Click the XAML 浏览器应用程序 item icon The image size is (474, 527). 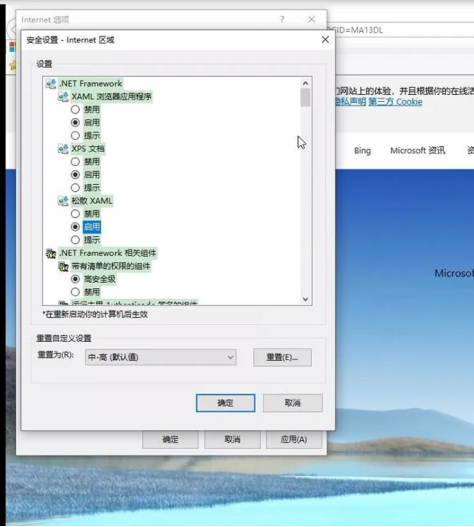[x=63, y=96]
